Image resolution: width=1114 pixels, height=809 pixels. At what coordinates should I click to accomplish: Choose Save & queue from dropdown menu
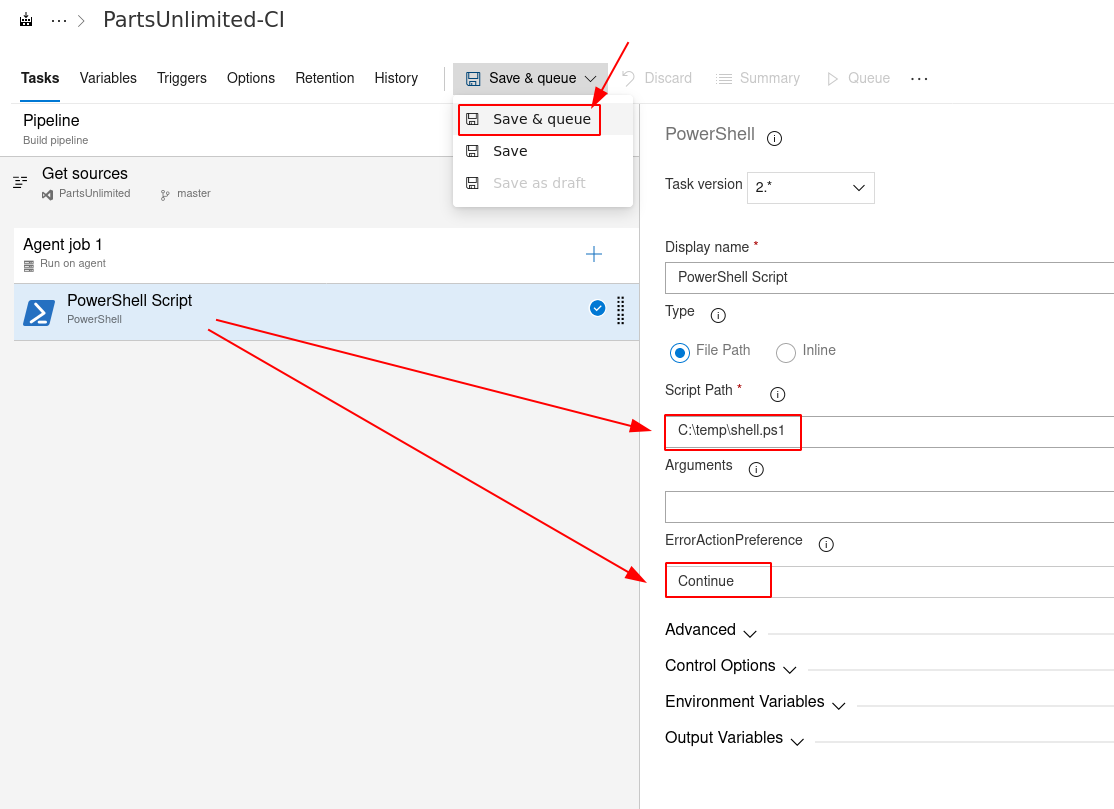pyautogui.click(x=541, y=119)
